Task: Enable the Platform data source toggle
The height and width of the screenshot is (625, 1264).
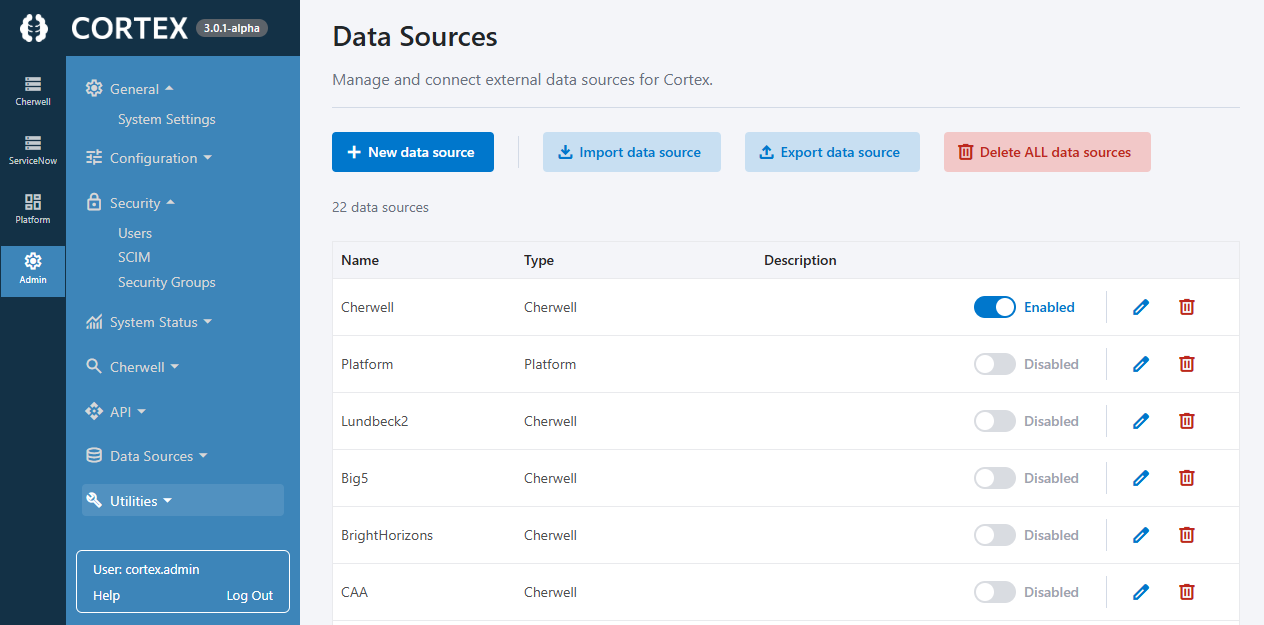Action: (995, 364)
